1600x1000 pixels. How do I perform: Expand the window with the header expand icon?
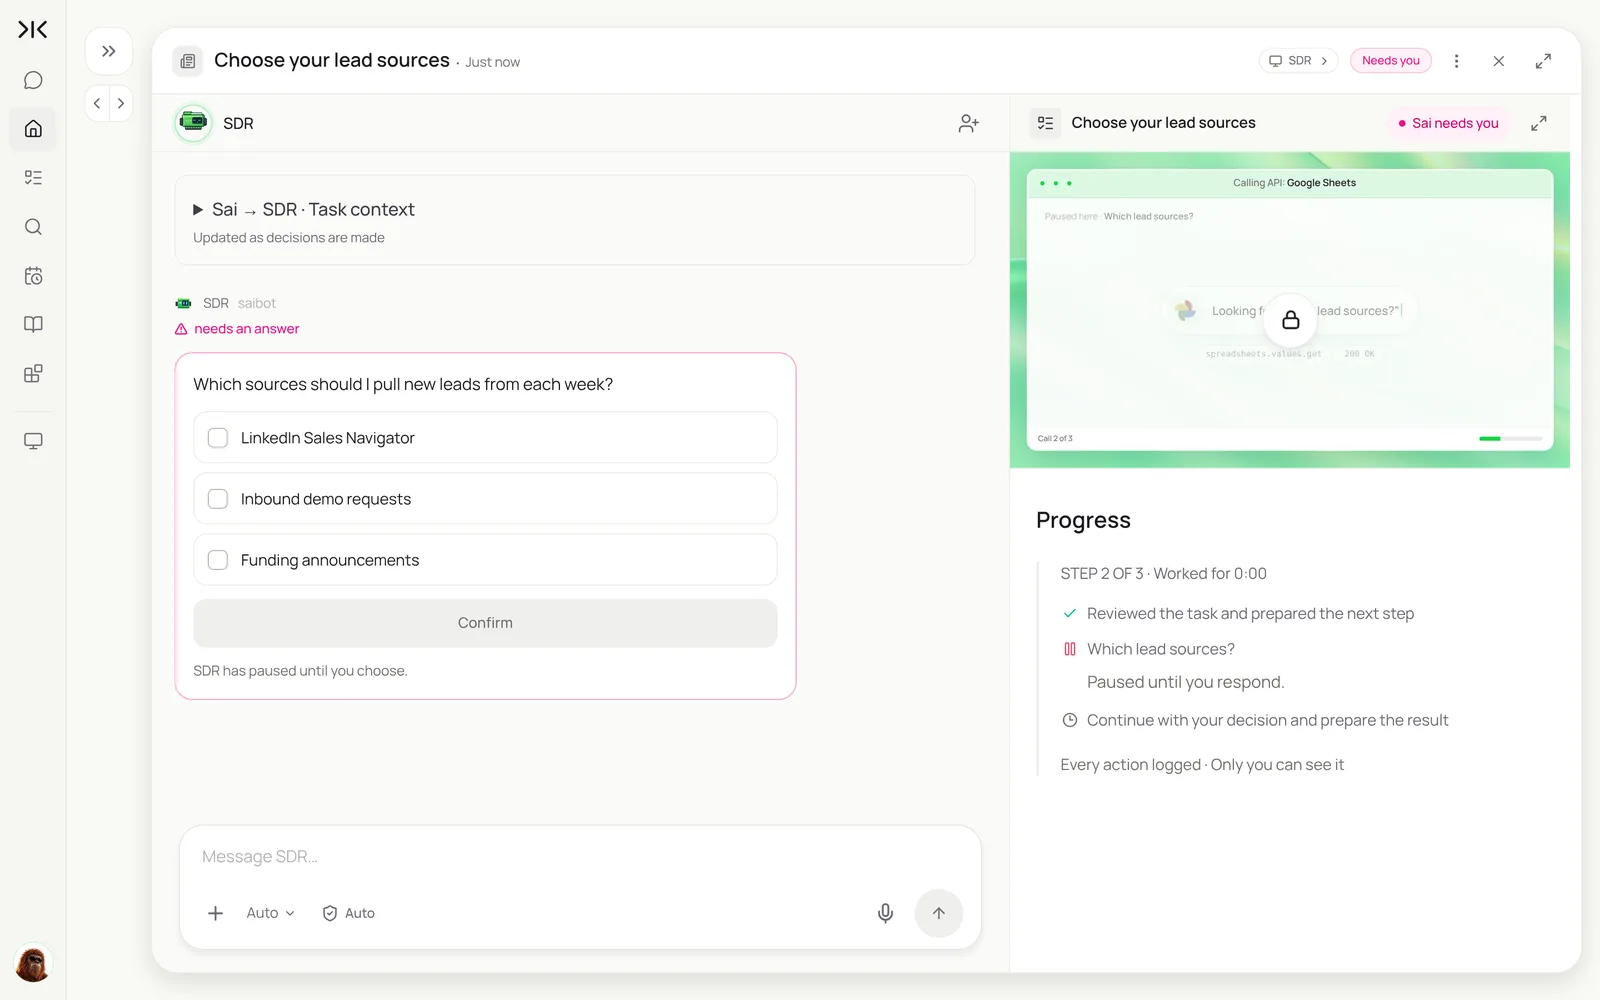(1543, 61)
